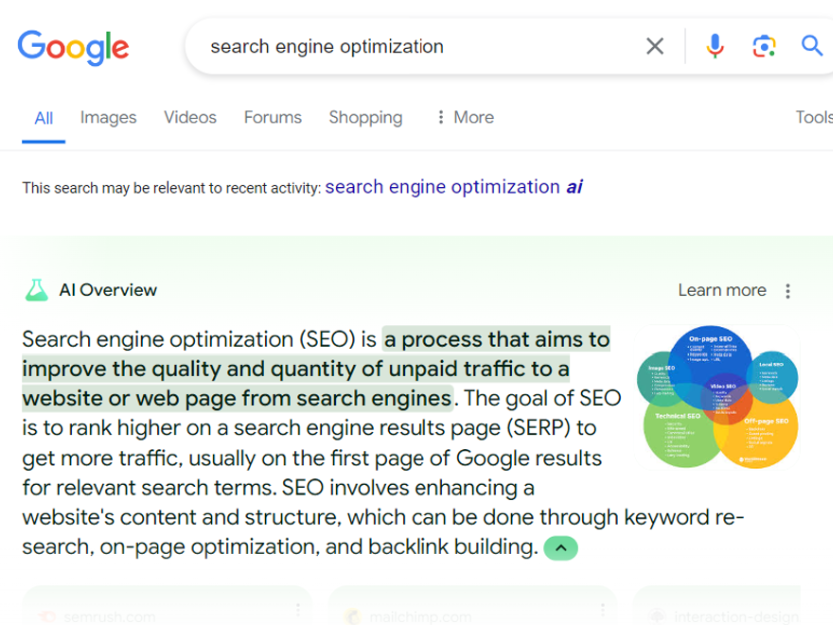Click the Google logo
This screenshot has height=625, width=833.
coord(73,48)
